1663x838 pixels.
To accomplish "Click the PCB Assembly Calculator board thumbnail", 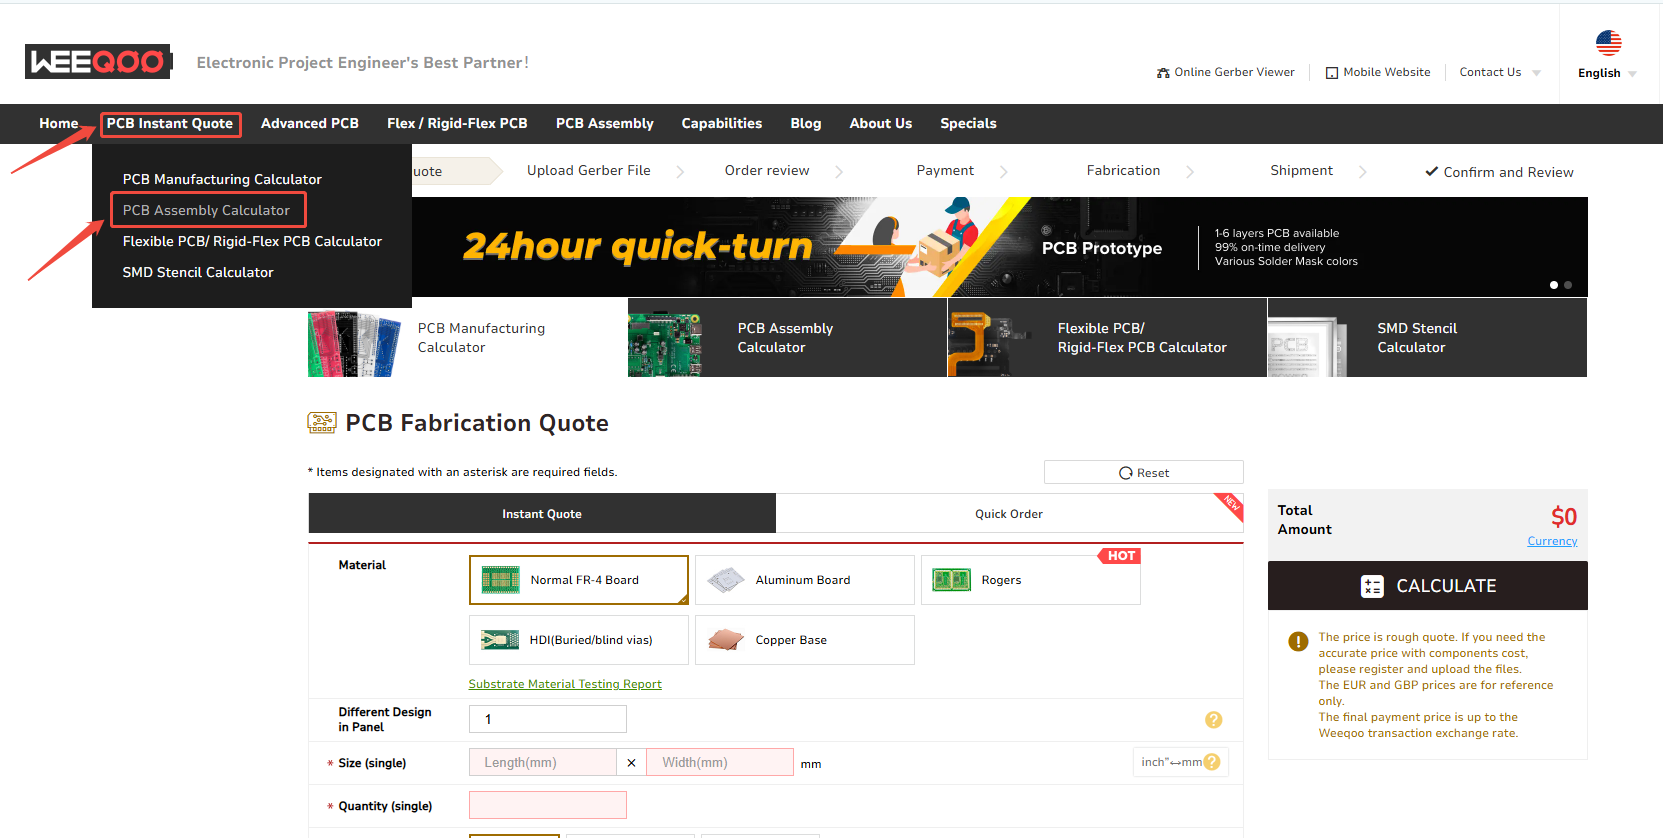I will coord(665,338).
